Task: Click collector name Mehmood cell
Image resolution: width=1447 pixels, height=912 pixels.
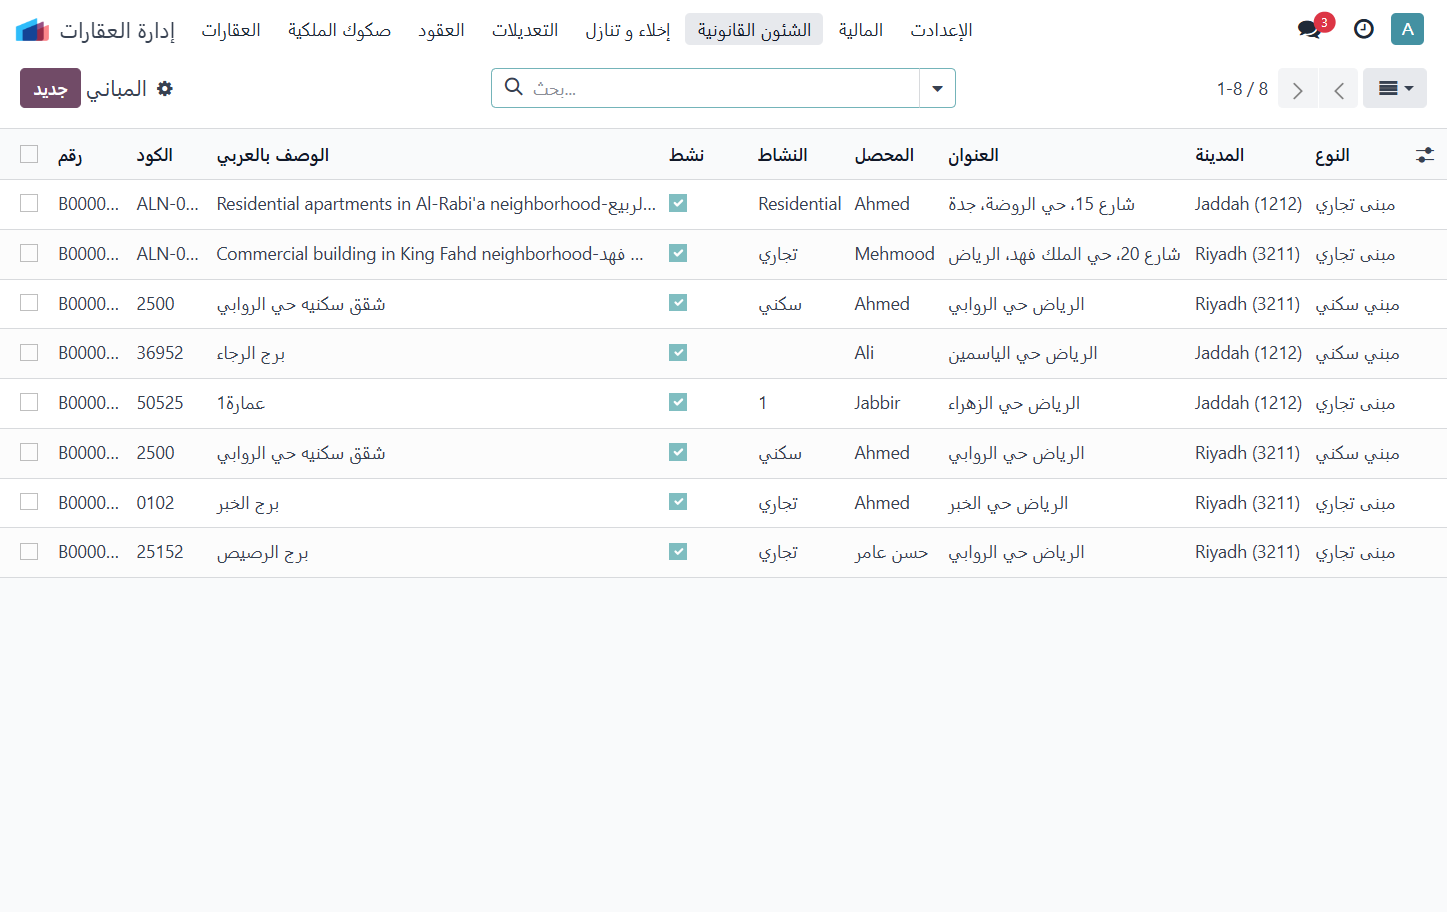Action: click(x=895, y=254)
